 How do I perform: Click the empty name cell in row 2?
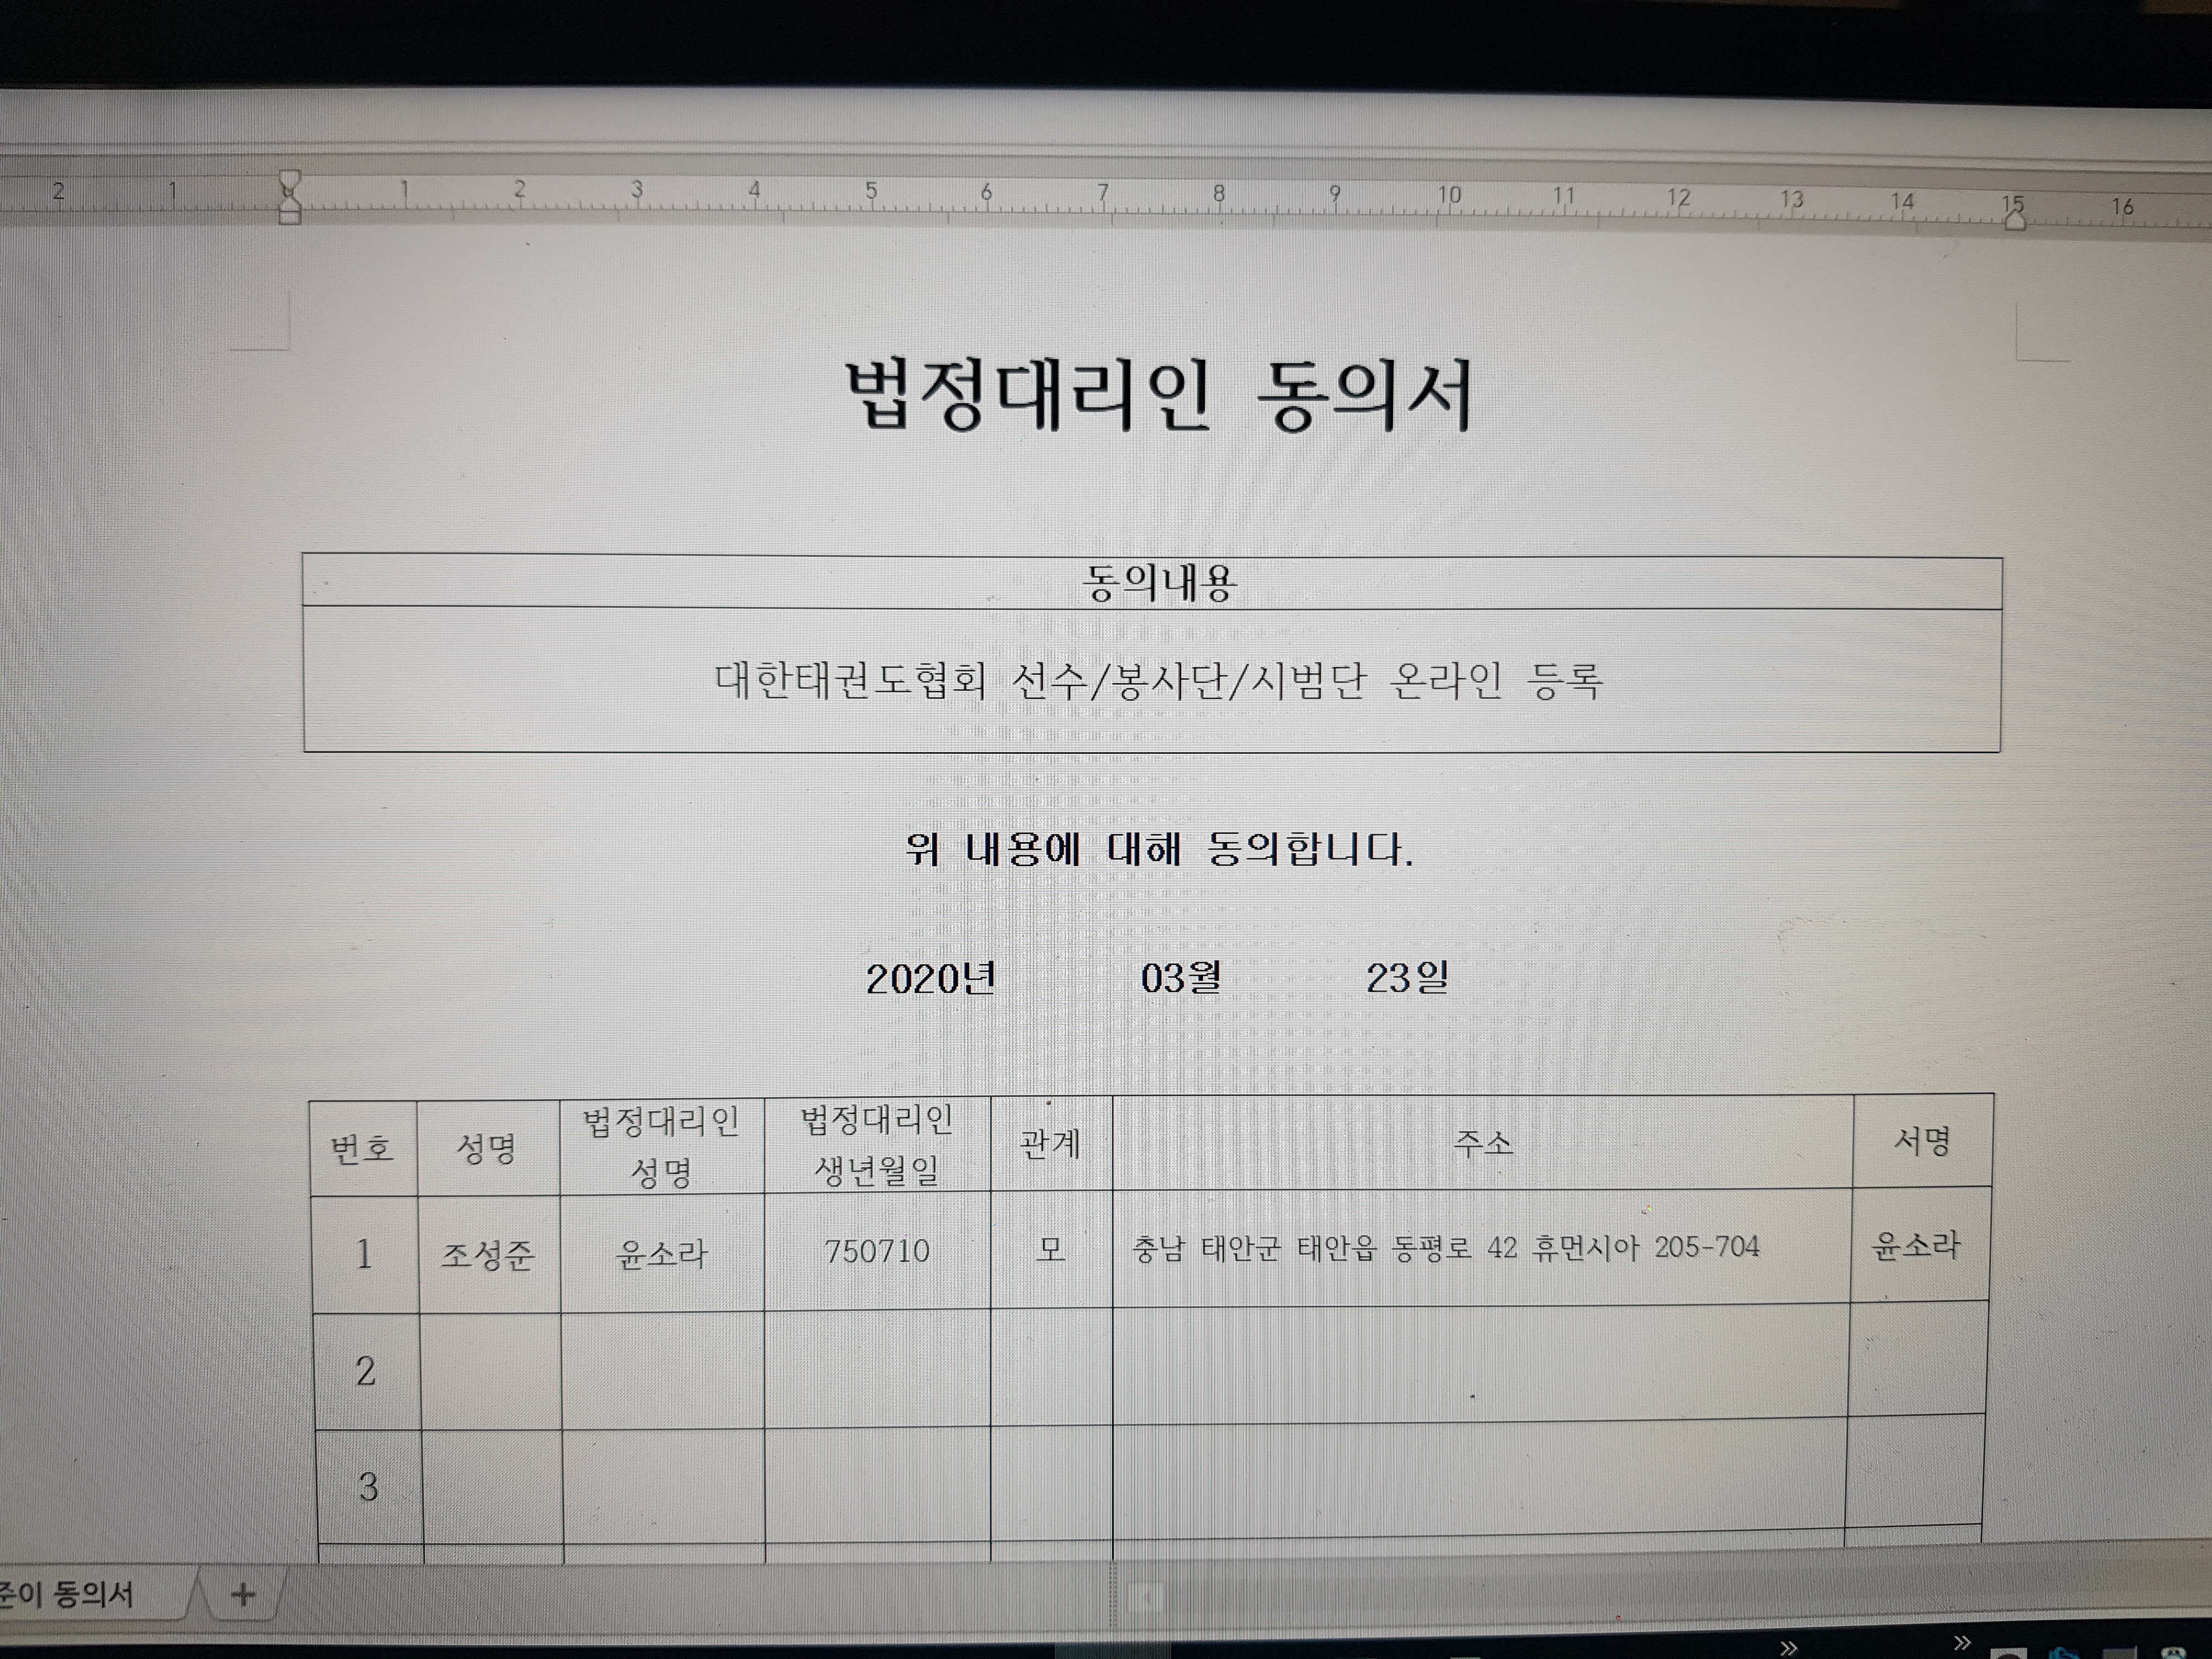(x=490, y=1370)
